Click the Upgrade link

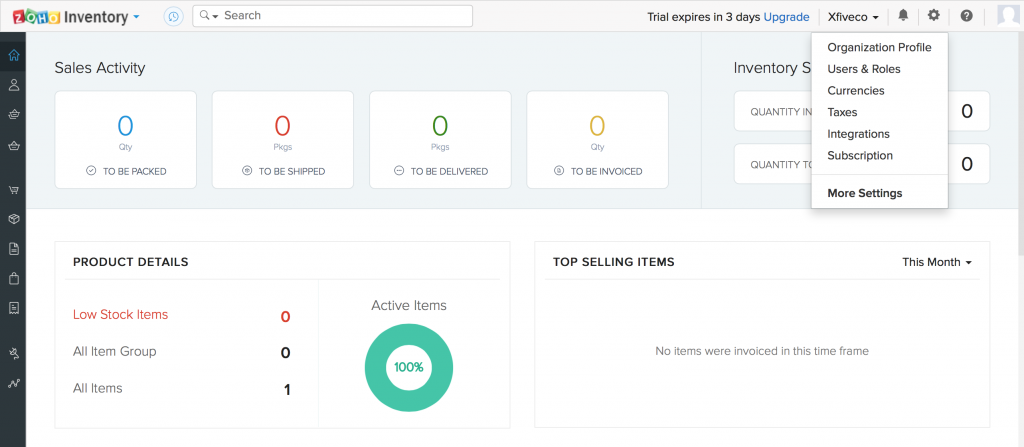[x=786, y=17]
